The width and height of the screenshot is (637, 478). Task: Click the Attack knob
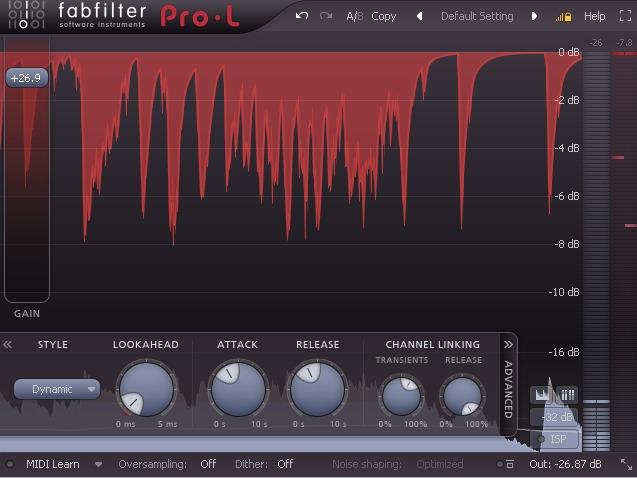(x=238, y=389)
